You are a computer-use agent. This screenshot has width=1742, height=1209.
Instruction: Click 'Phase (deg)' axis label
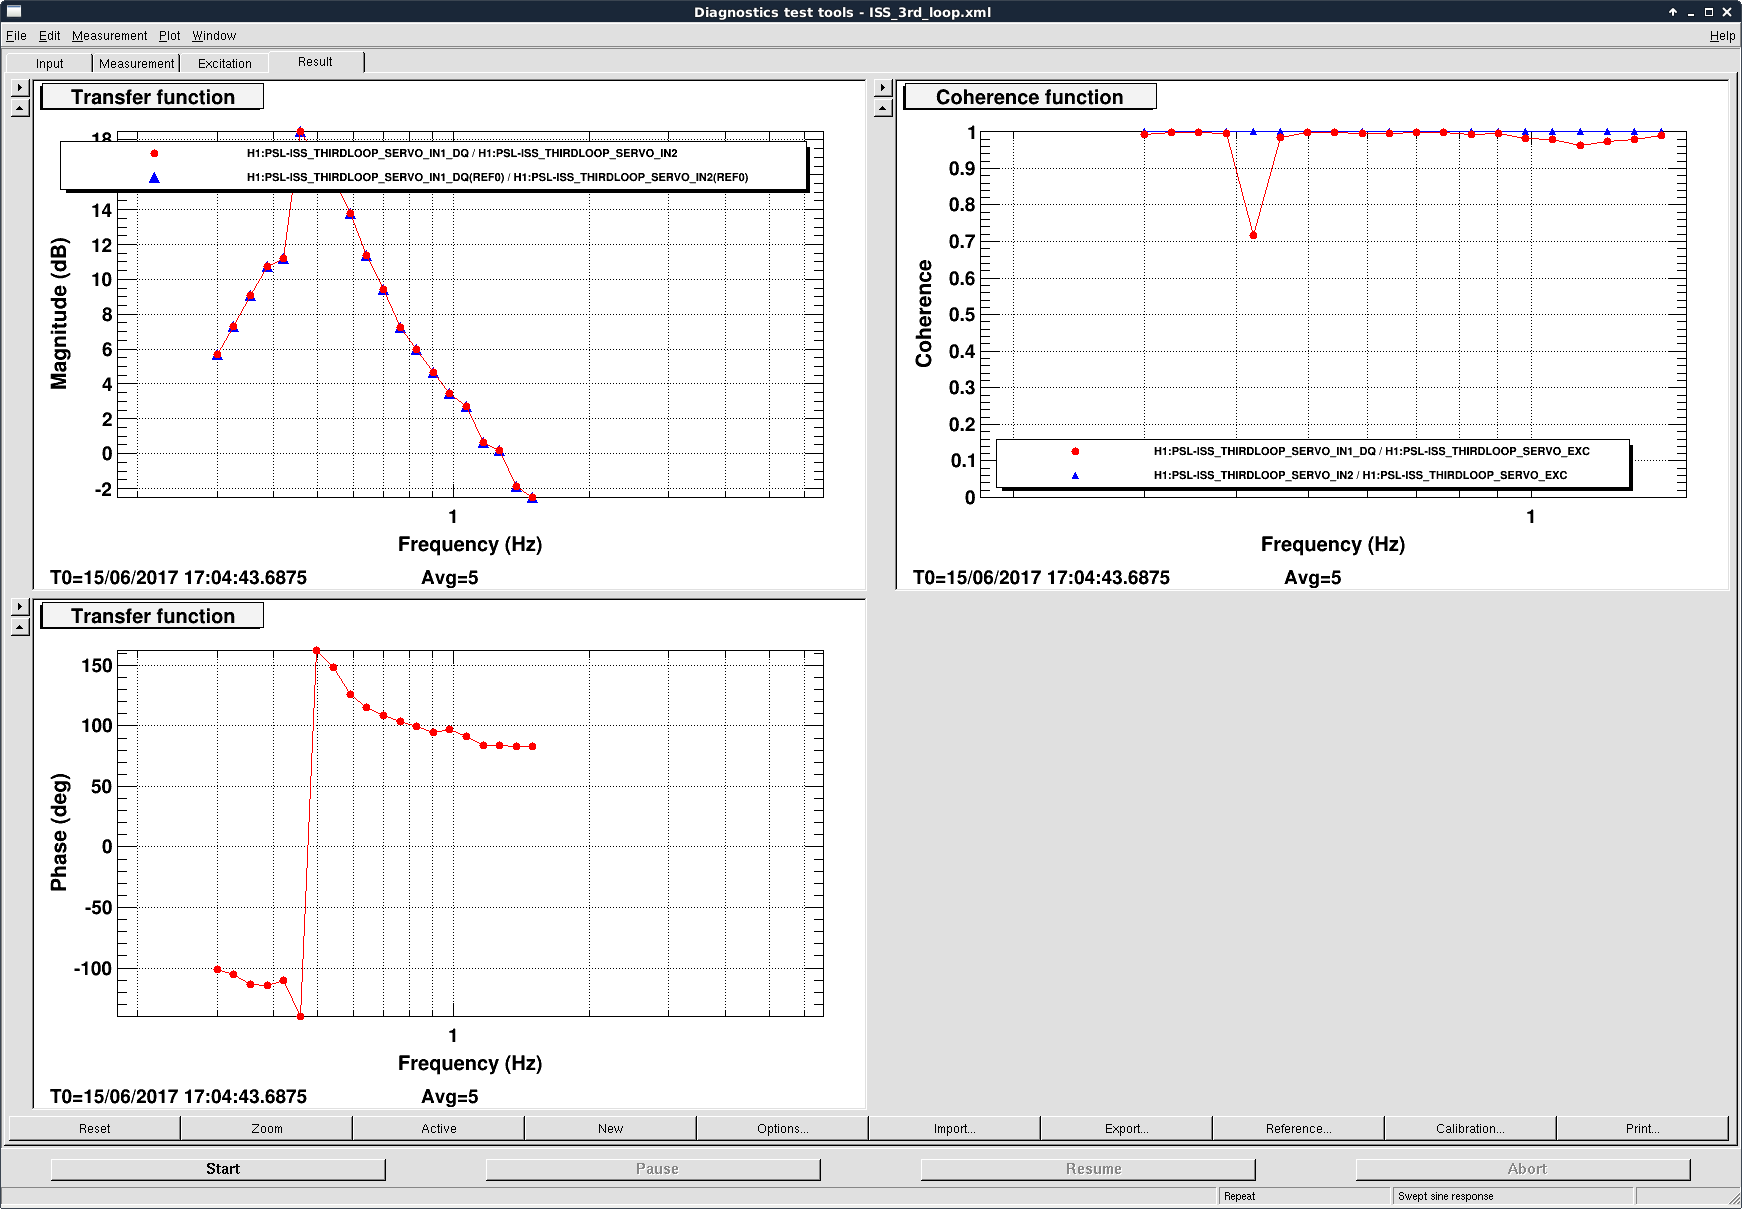point(59,832)
